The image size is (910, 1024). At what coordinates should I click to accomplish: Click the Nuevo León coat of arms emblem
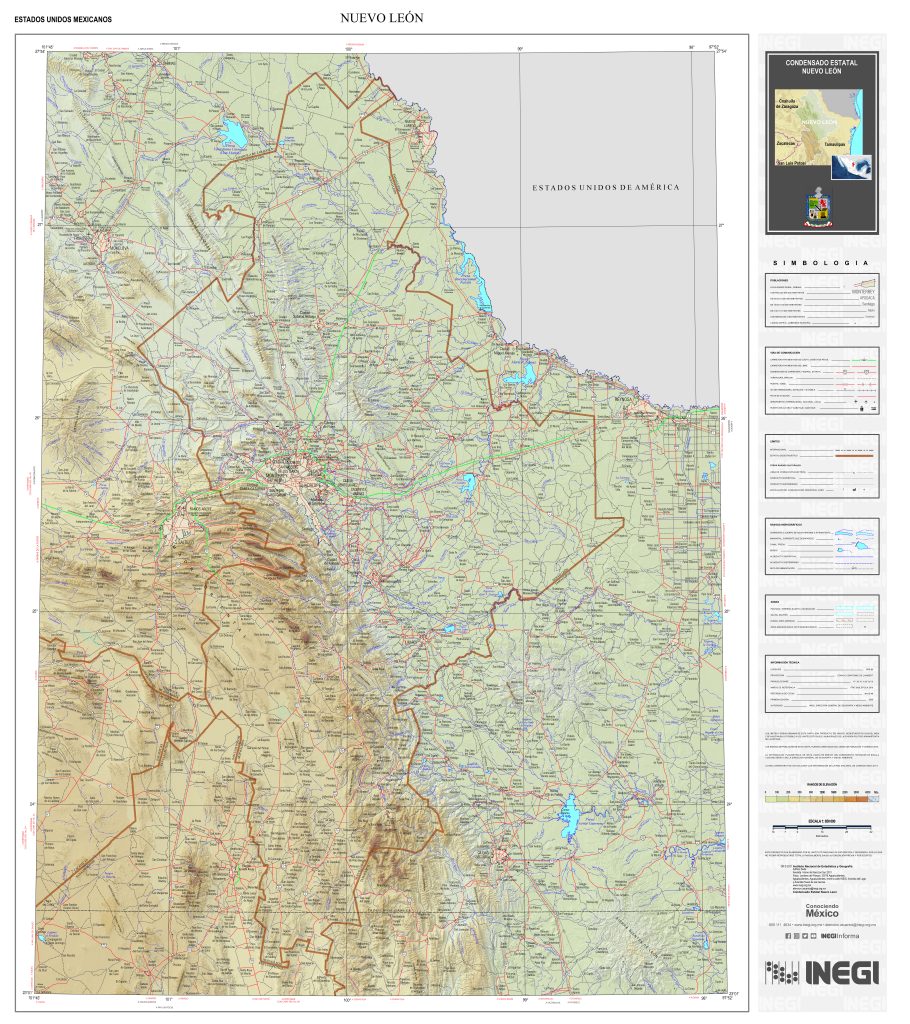pyautogui.click(x=819, y=208)
